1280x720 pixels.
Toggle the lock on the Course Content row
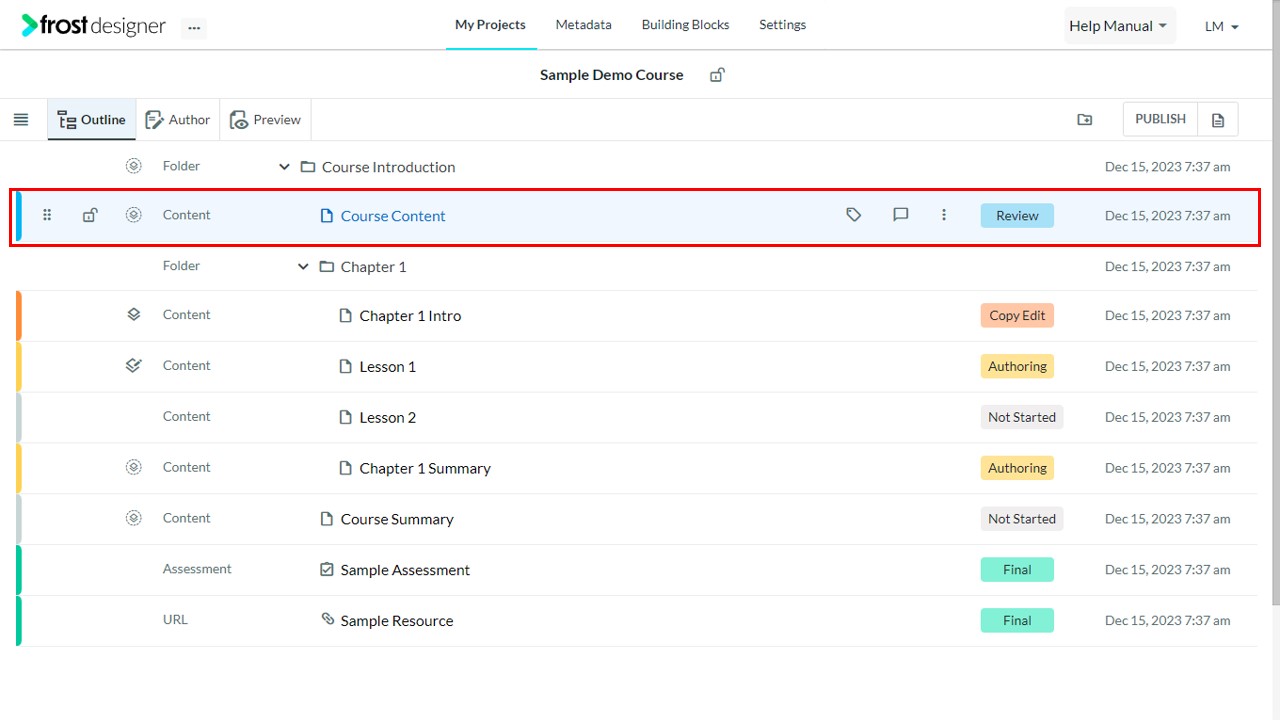(90, 215)
